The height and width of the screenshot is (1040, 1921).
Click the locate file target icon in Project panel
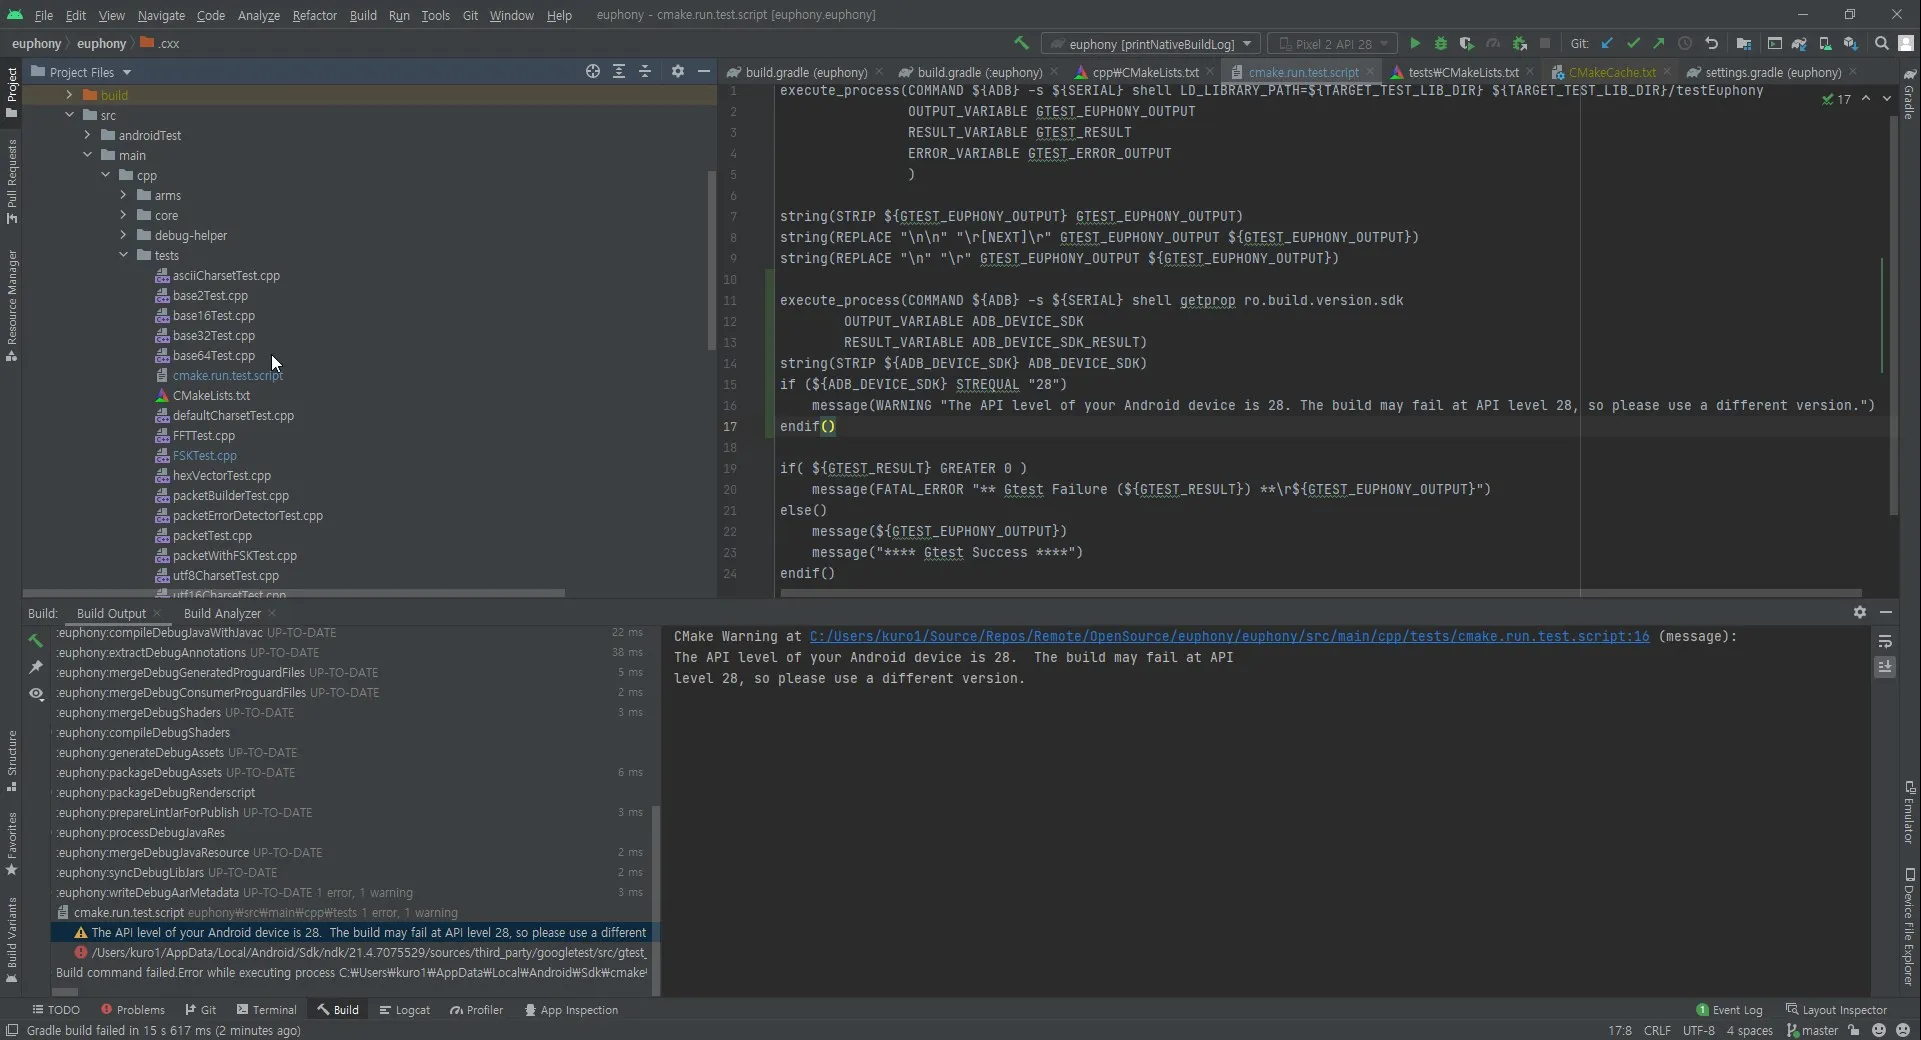593,72
